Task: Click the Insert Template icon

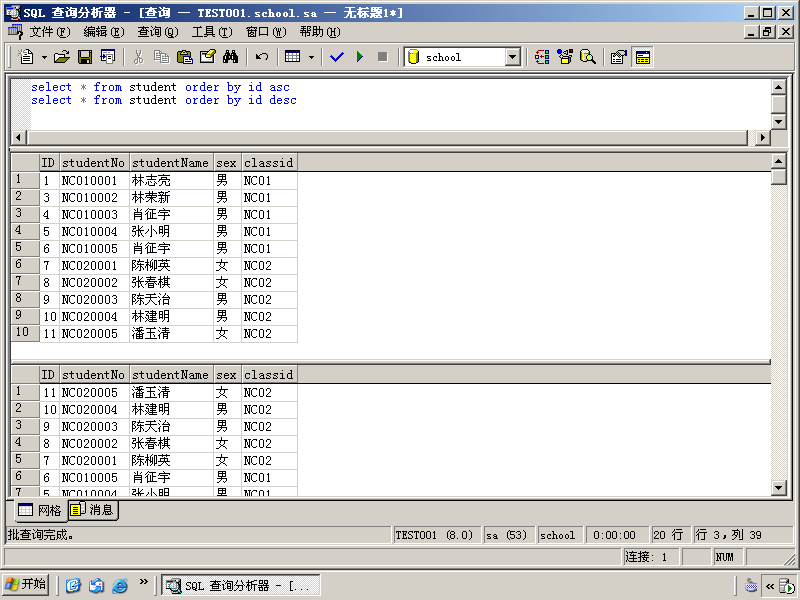Action: [x=108, y=57]
